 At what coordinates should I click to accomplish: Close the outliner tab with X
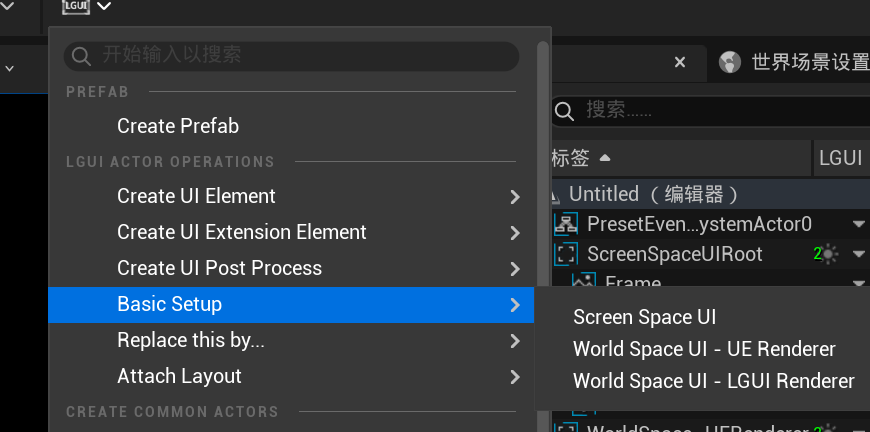(x=680, y=63)
